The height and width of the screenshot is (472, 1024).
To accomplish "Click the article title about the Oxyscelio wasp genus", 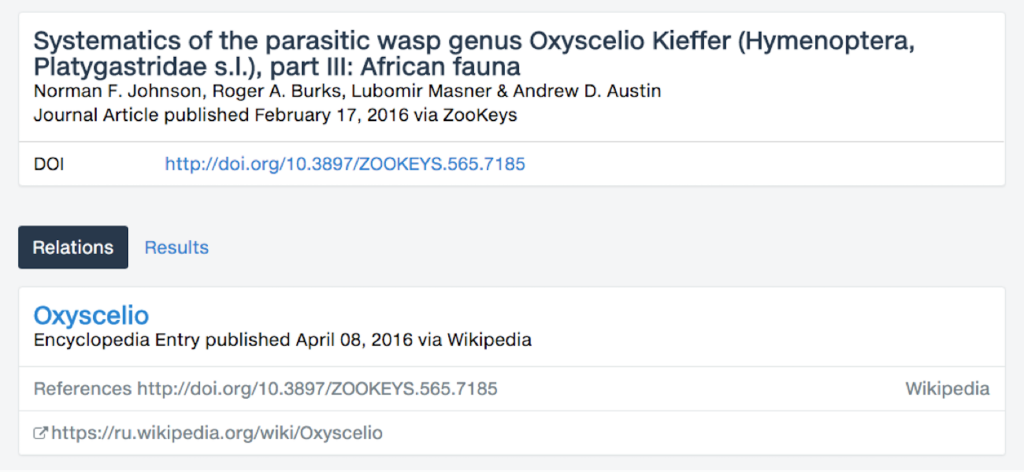I will [x=473, y=55].
